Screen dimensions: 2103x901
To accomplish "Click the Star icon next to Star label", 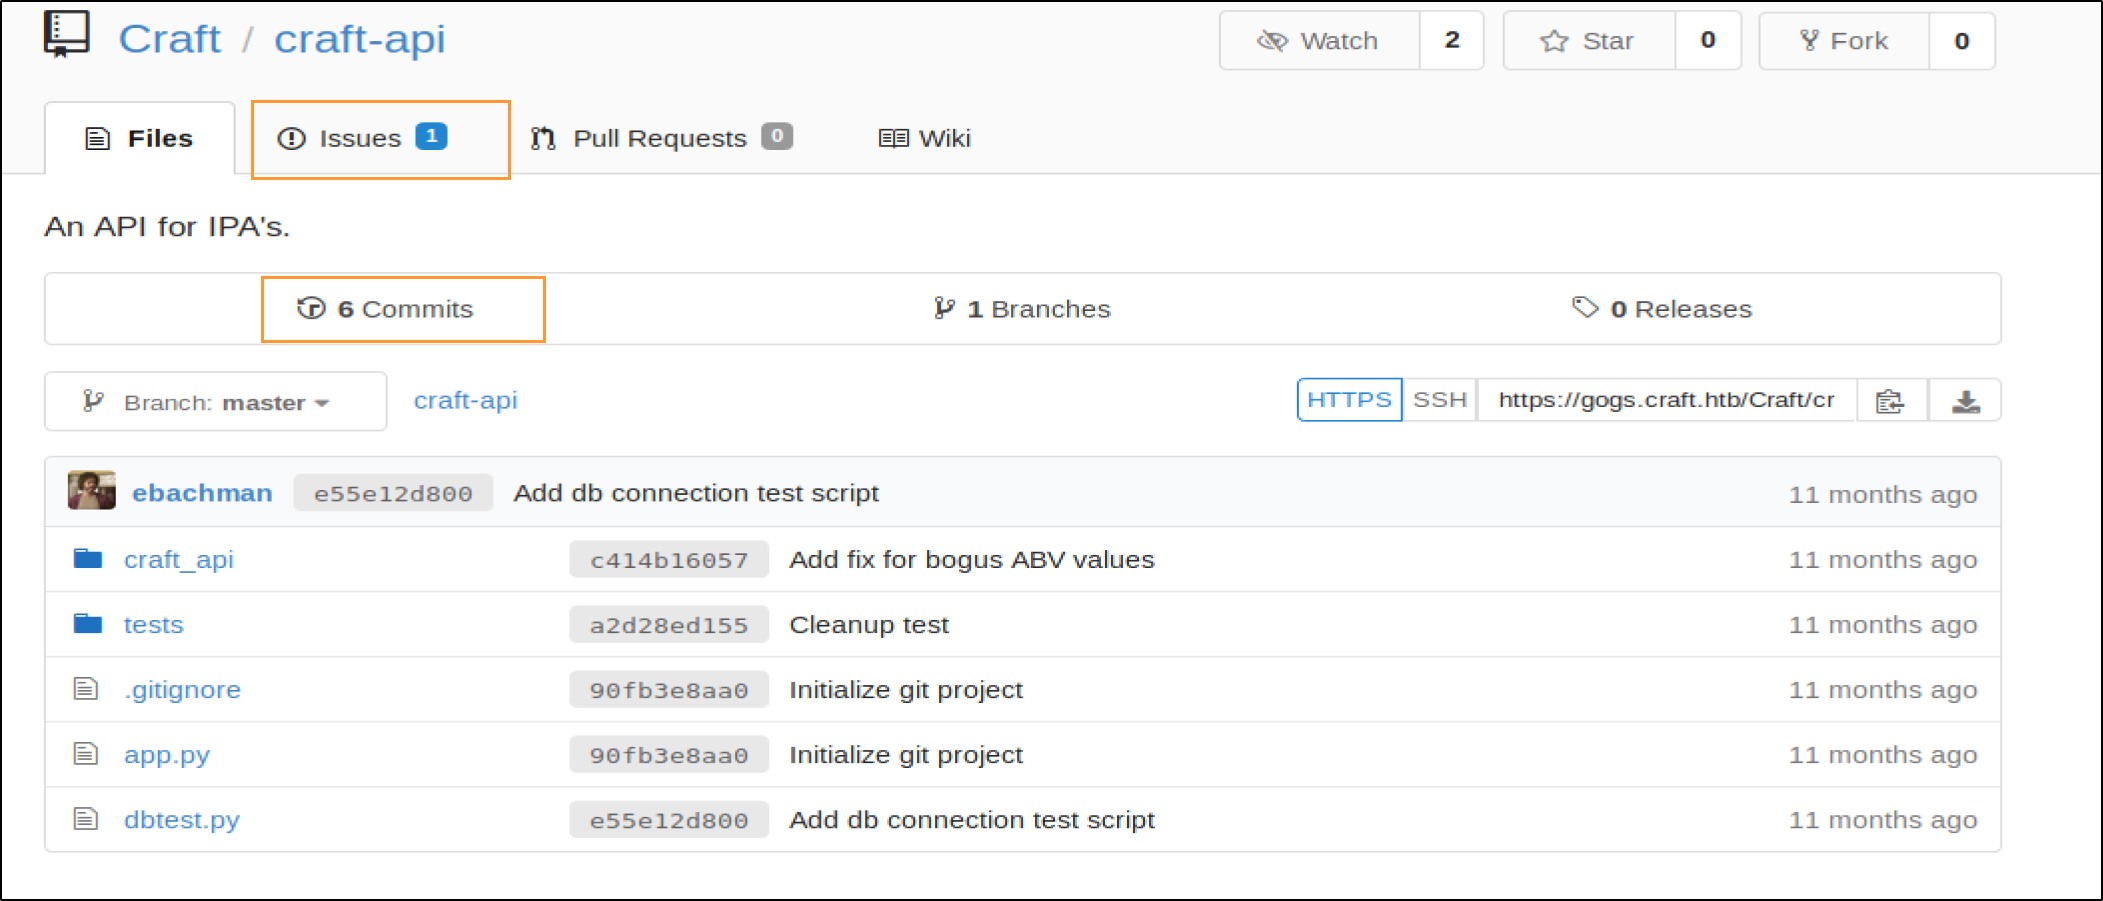I will point(1553,40).
